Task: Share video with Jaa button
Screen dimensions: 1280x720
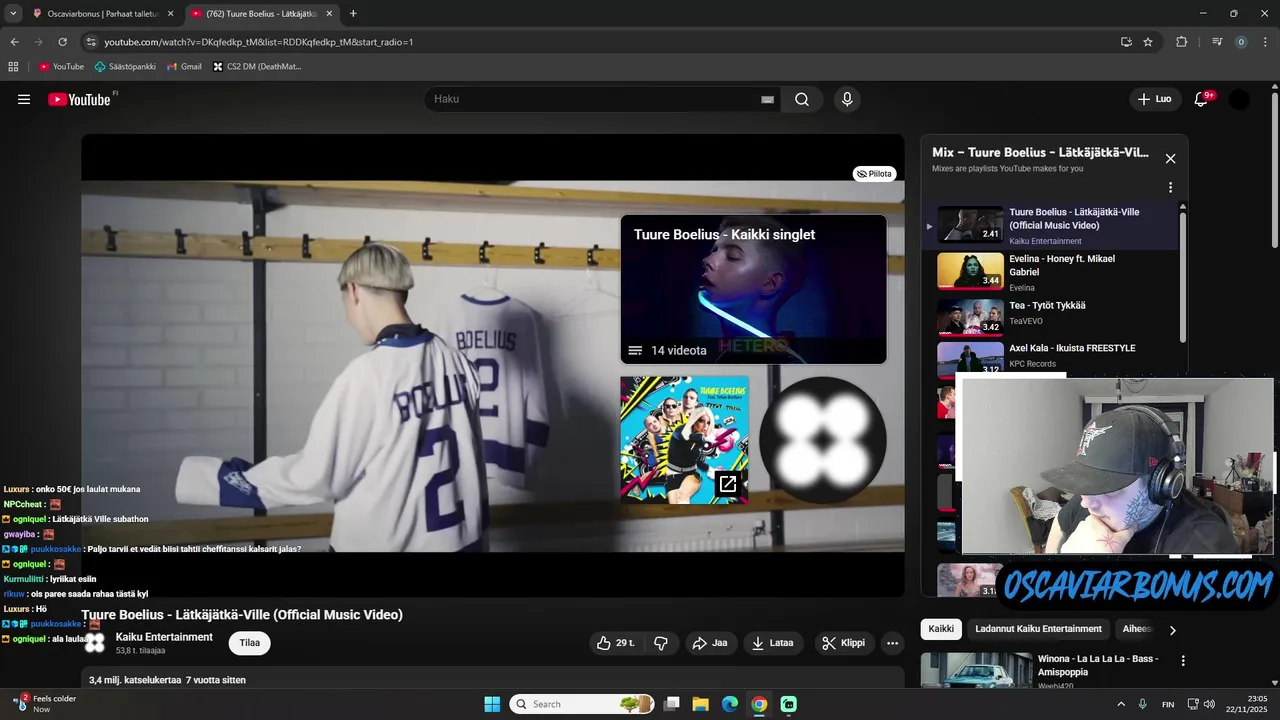Action: coord(710,643)
